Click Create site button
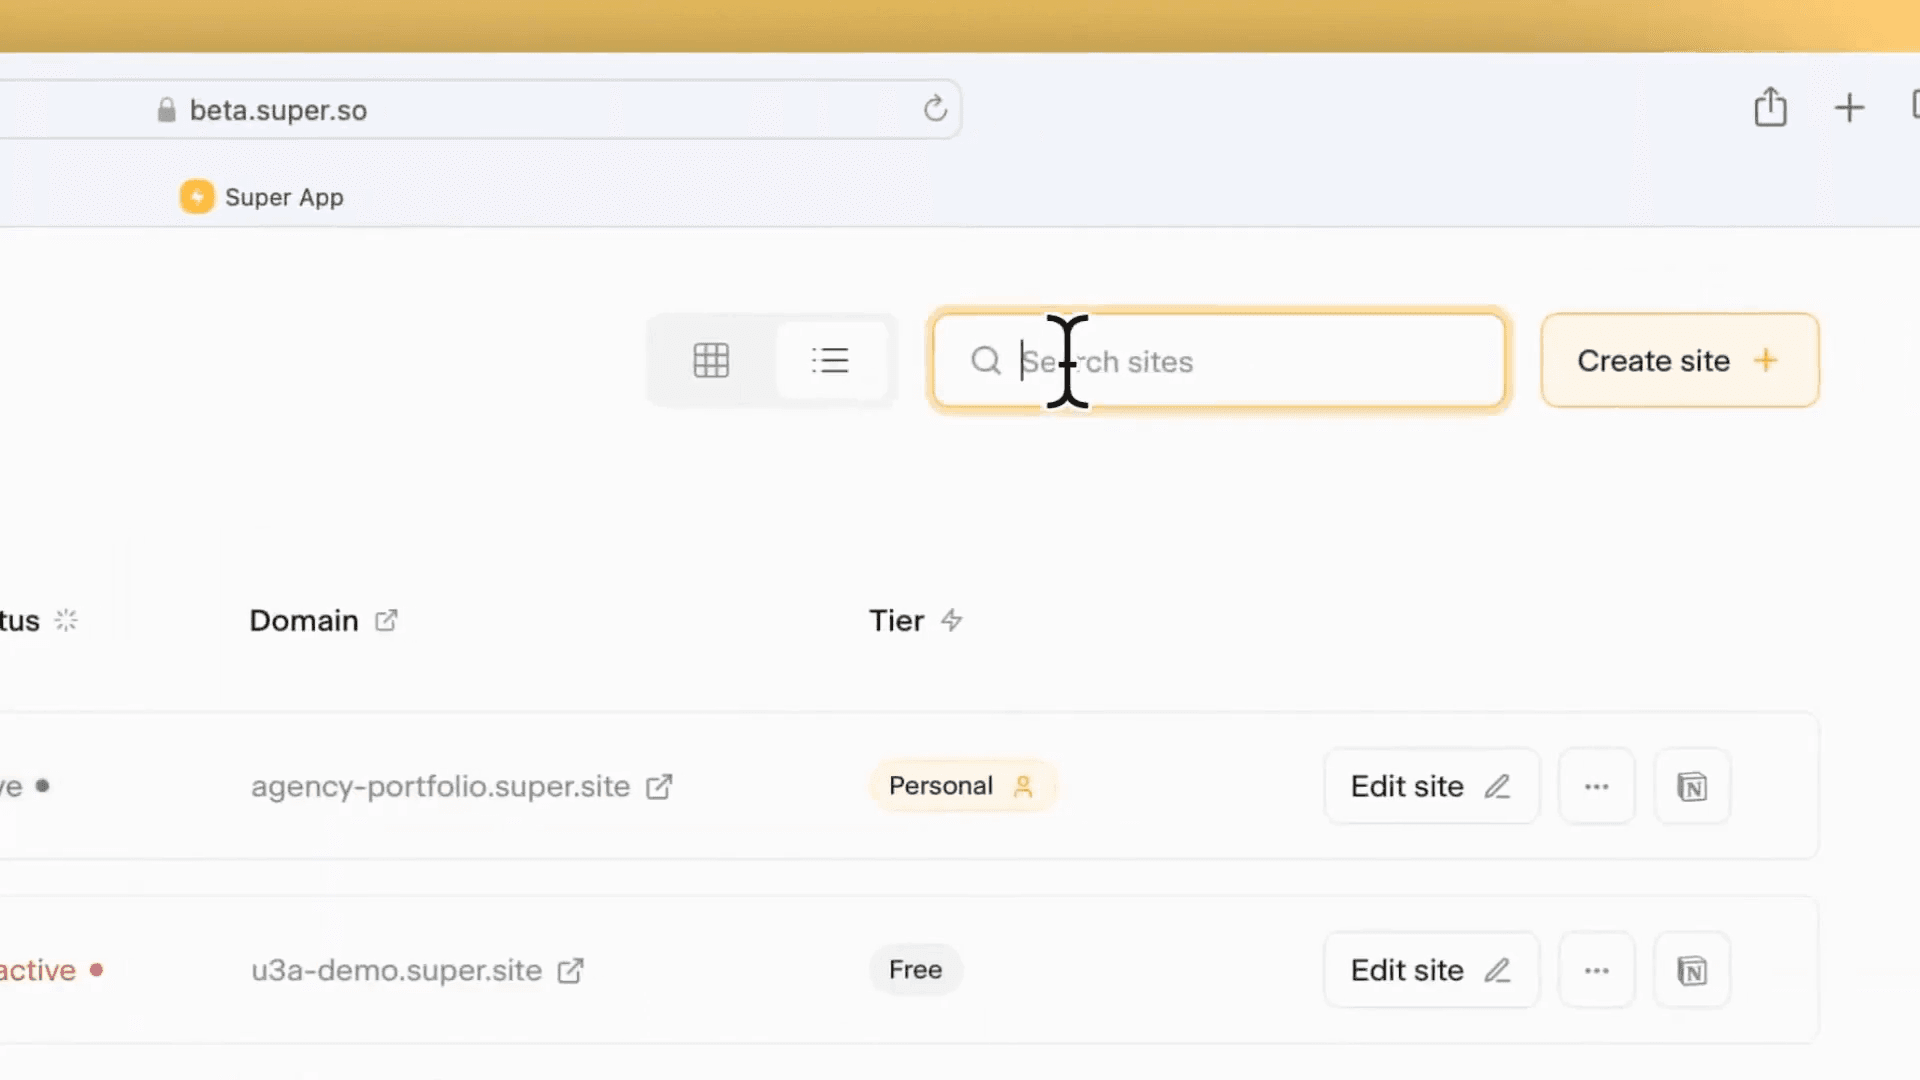 1679,360
